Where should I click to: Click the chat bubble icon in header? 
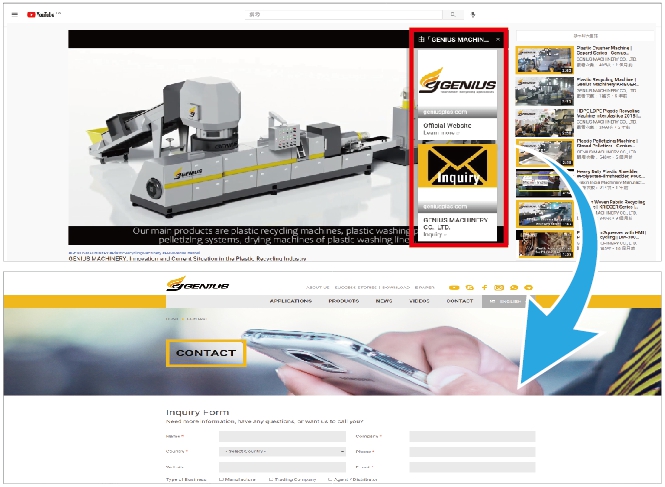coord(514,288)
